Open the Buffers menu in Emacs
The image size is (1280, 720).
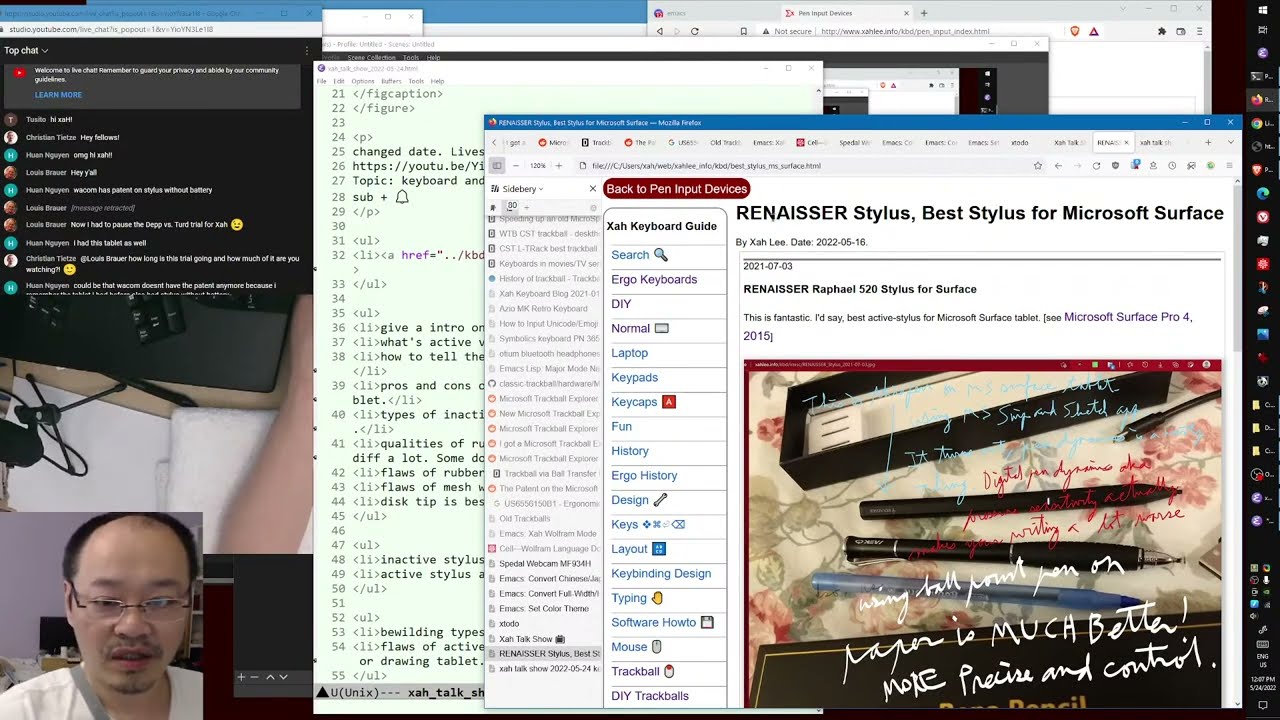391,81
